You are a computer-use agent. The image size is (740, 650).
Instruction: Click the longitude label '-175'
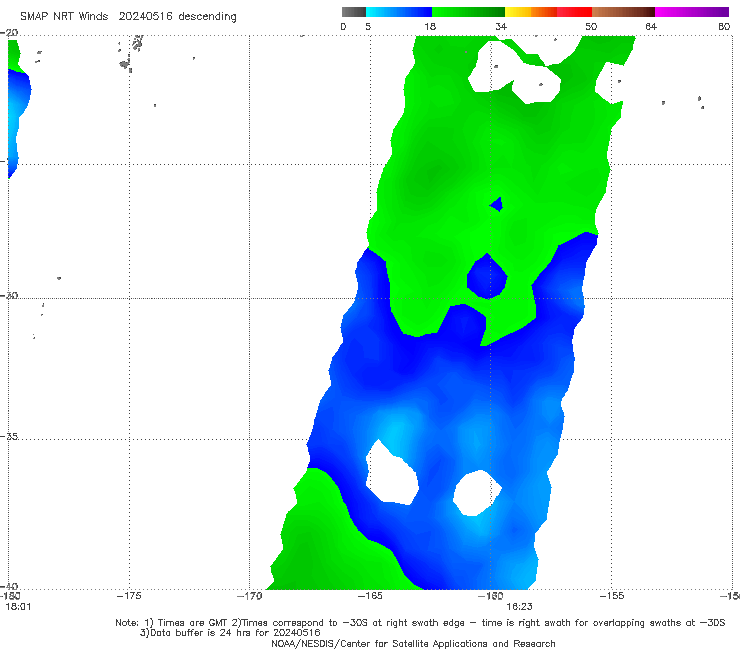[x=129, y=596]
